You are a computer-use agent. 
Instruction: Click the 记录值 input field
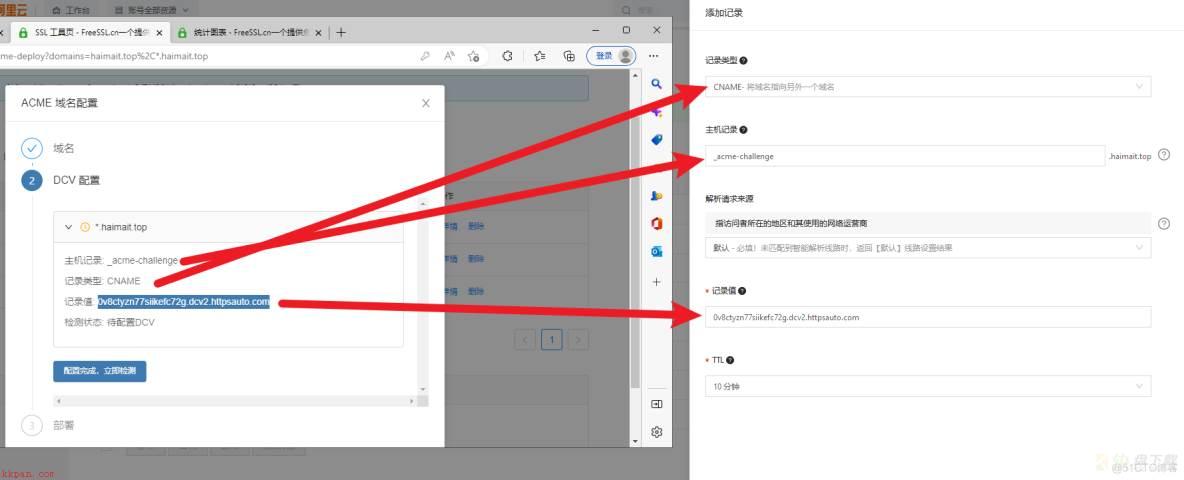[x=928, y=317]
